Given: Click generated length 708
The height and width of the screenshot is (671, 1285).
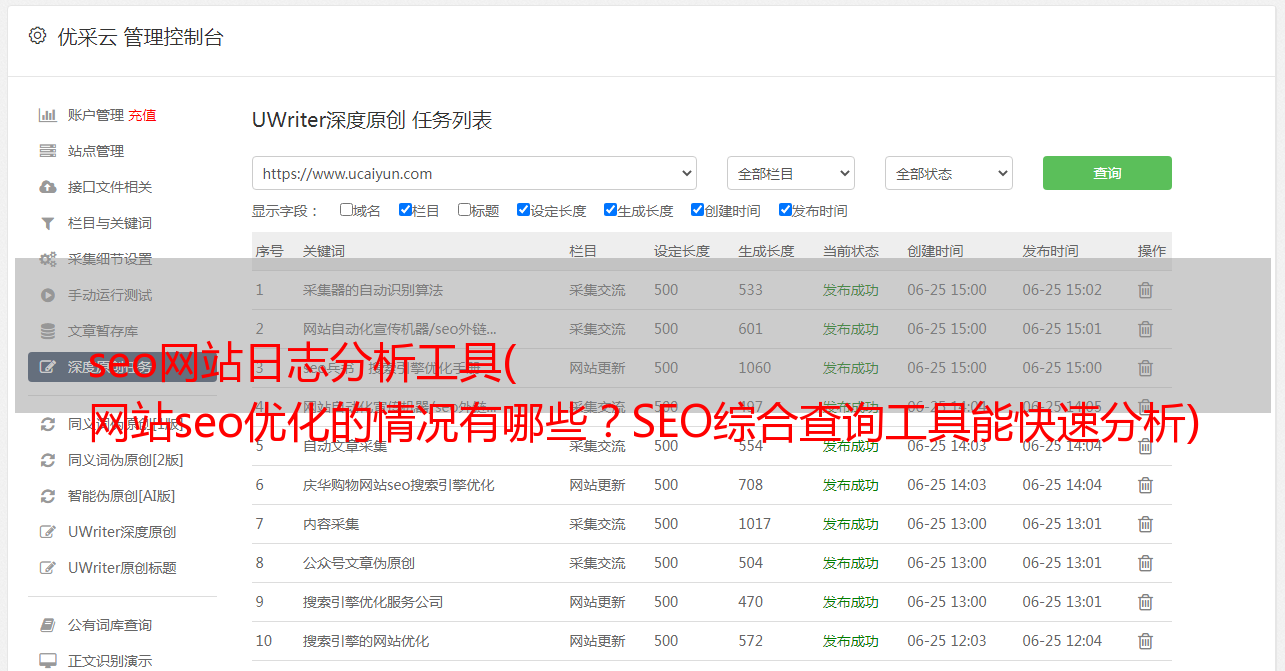Looking at the screenshot, I should click(x=751, y=485).
